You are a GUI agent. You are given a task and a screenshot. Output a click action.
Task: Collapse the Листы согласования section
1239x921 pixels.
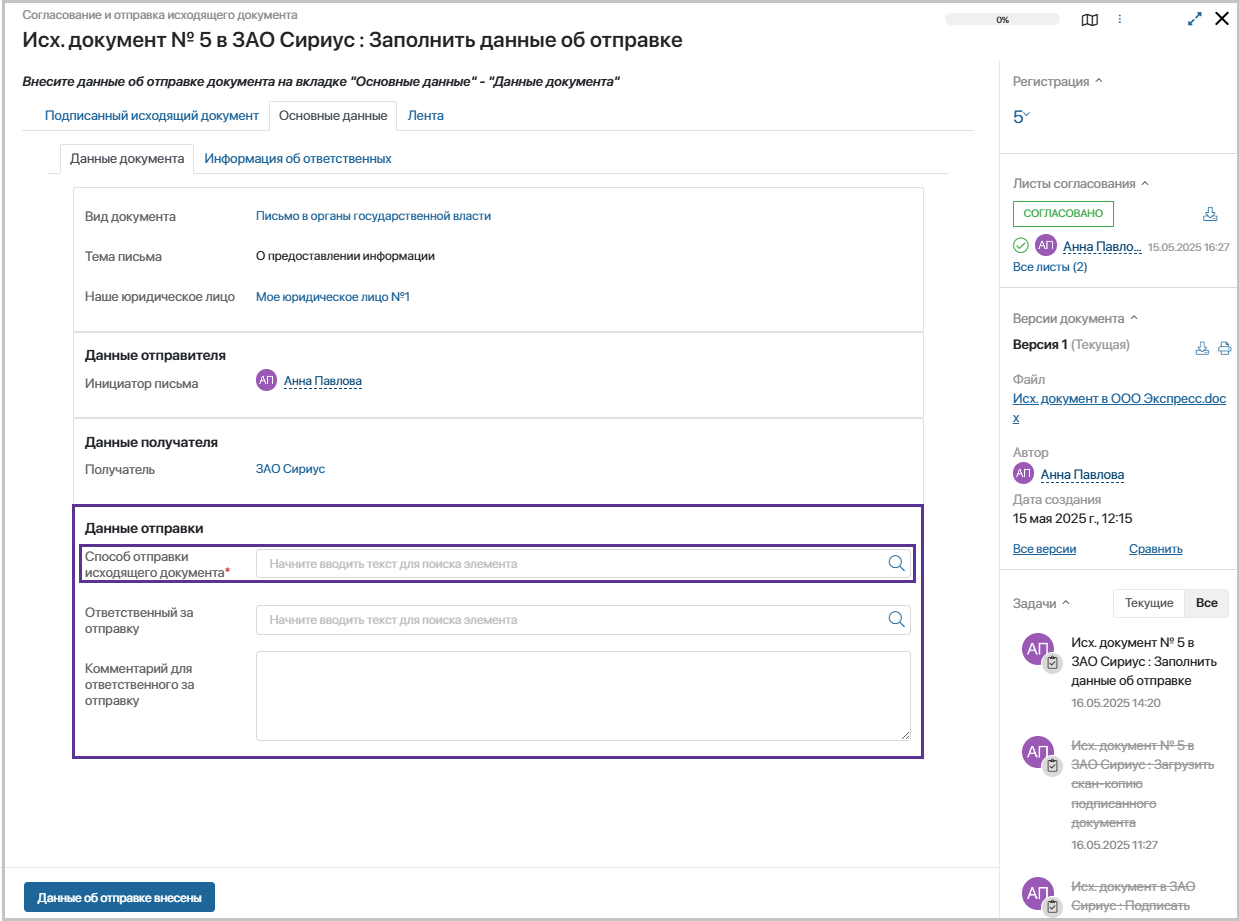(1145, 184)
